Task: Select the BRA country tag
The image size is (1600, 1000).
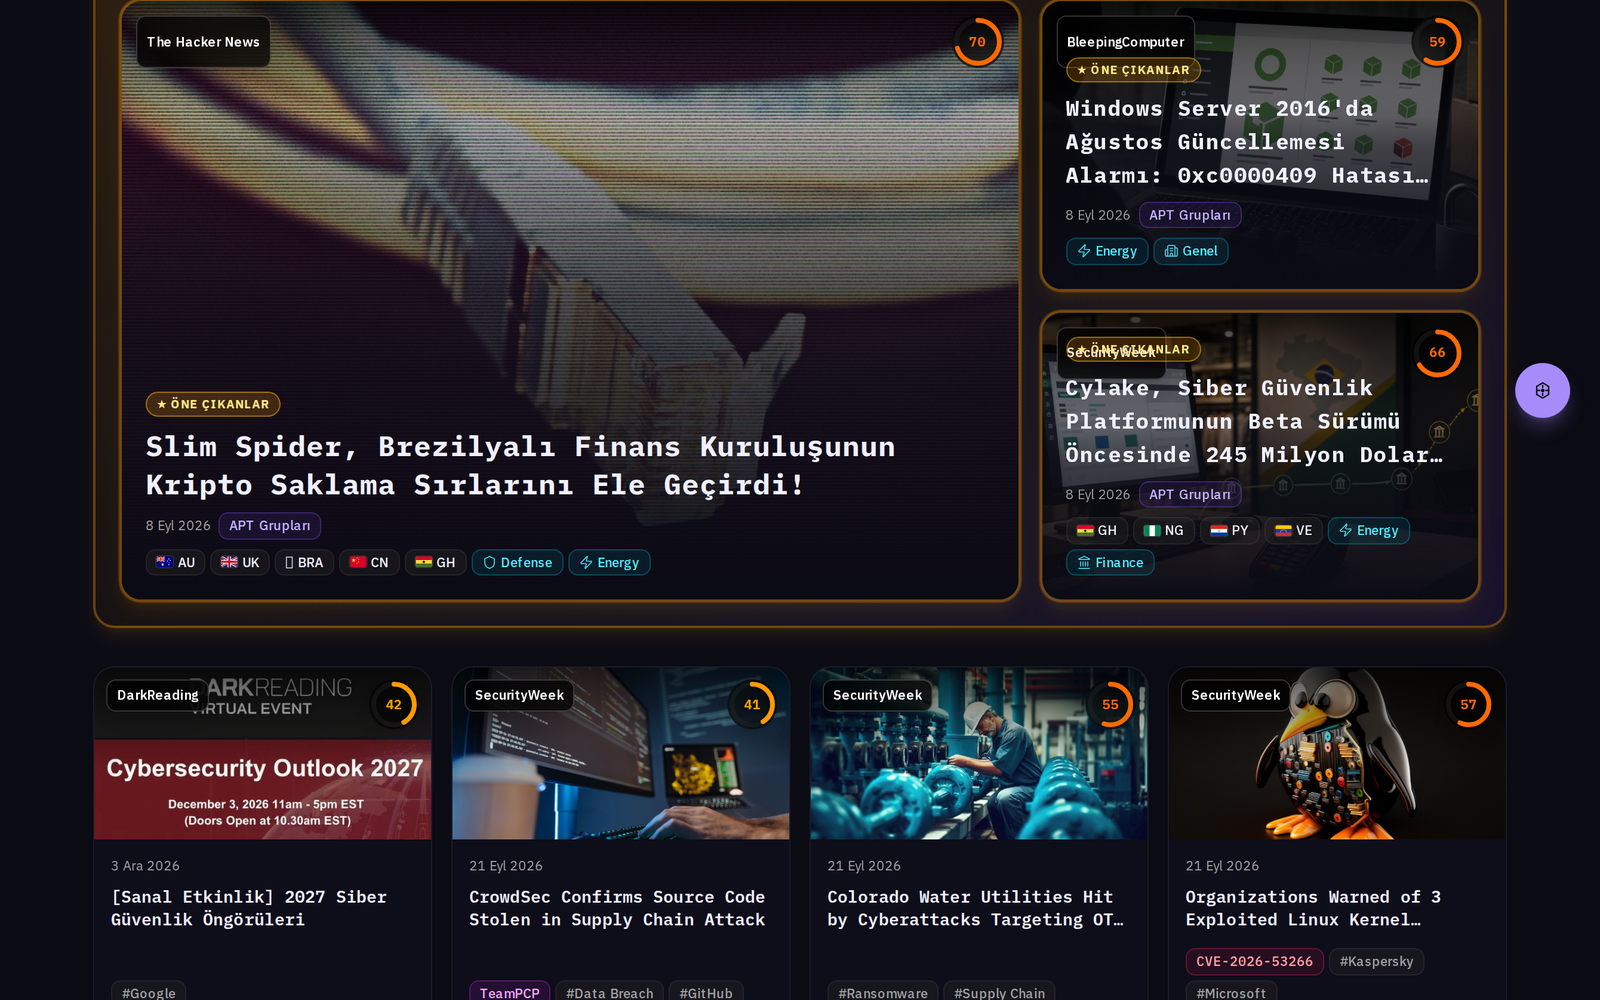Action: [304, 563]
